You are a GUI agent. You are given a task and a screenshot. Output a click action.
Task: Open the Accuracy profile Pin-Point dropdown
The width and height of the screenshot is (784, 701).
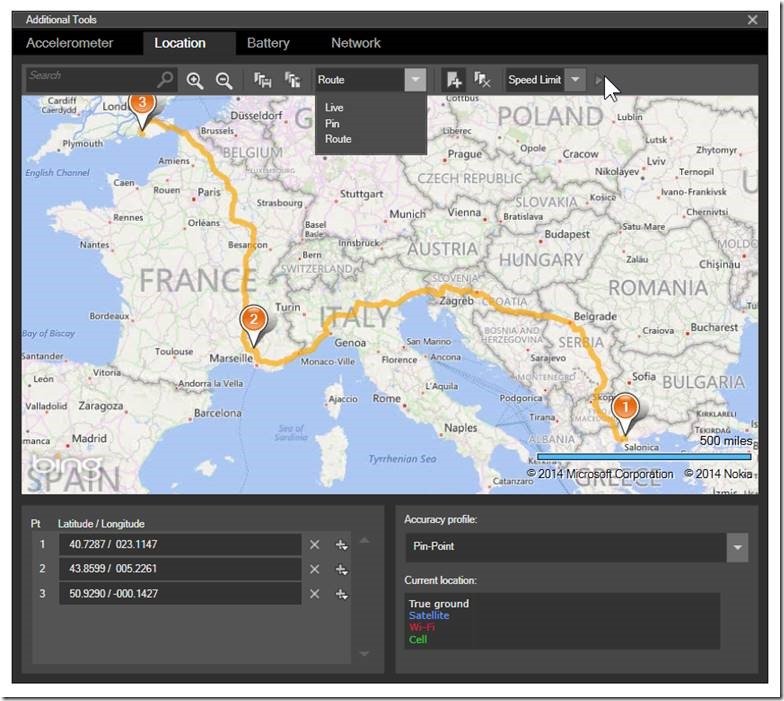click(x=737, y=547)
